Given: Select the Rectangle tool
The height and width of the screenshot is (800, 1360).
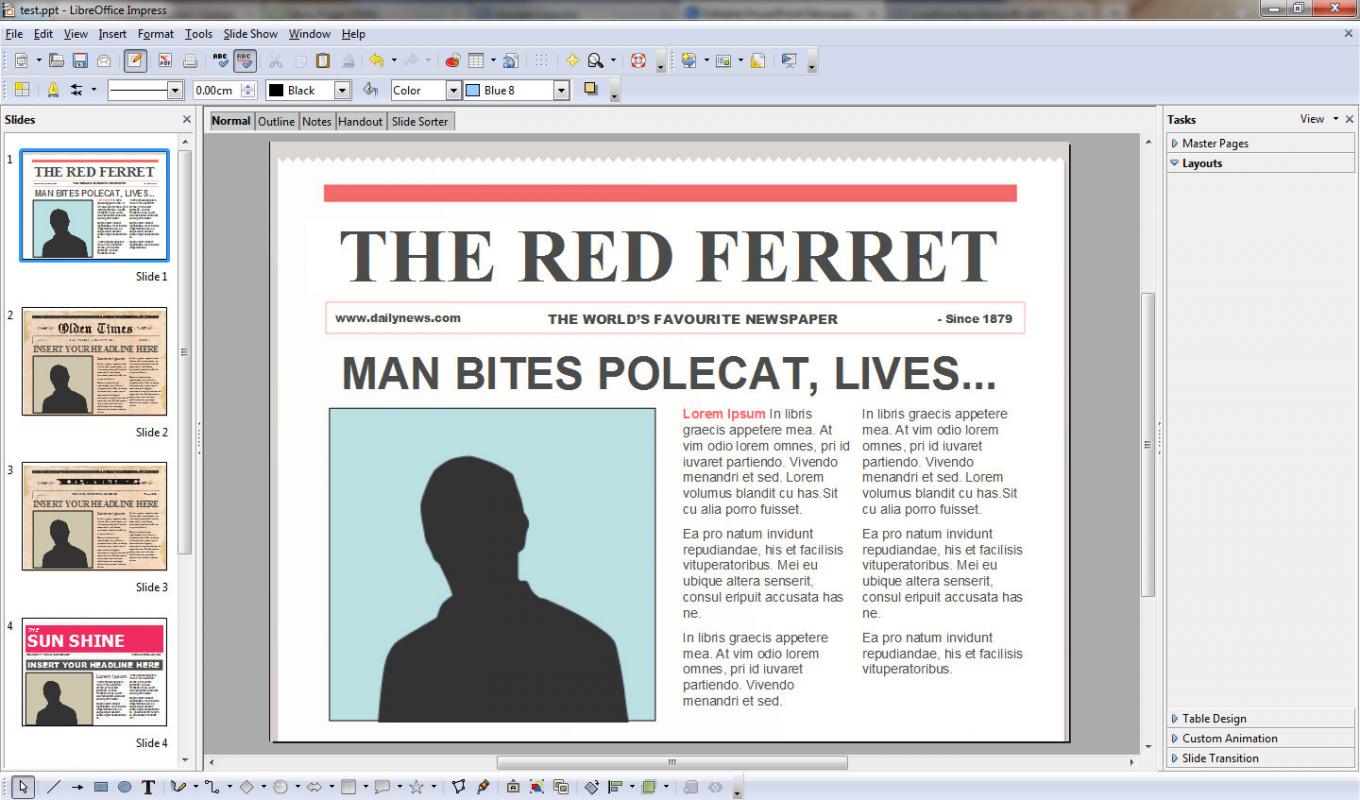Looking at the screenshot, I should [101, 788].
